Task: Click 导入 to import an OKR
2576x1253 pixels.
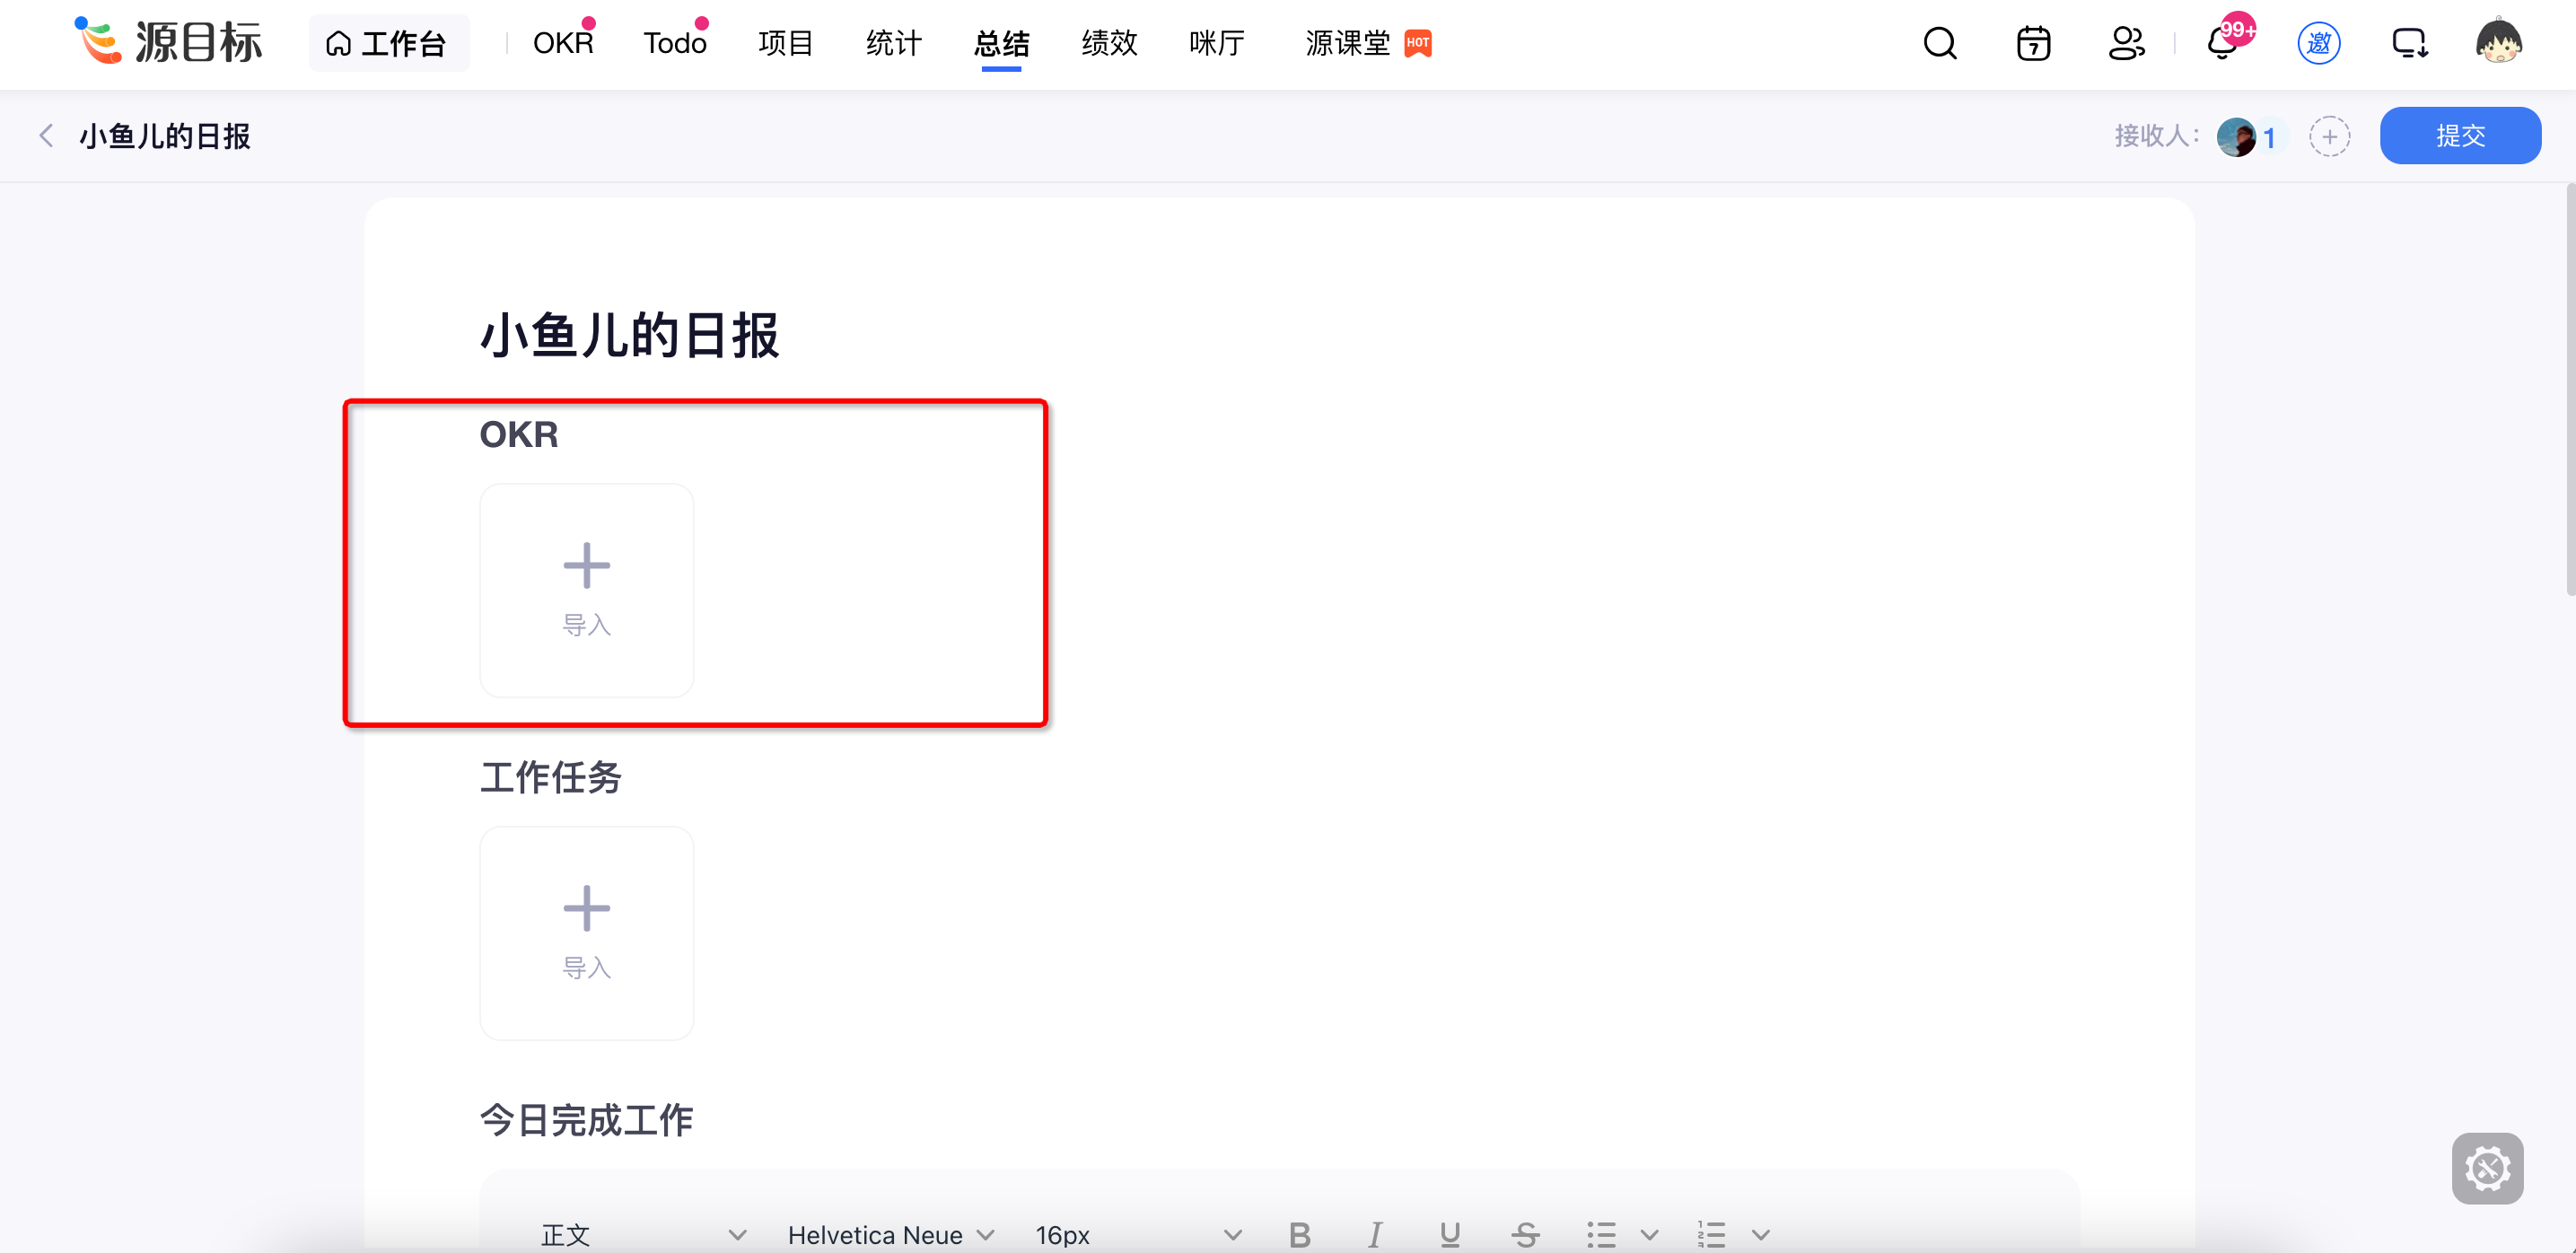Action: pos(587,590)
